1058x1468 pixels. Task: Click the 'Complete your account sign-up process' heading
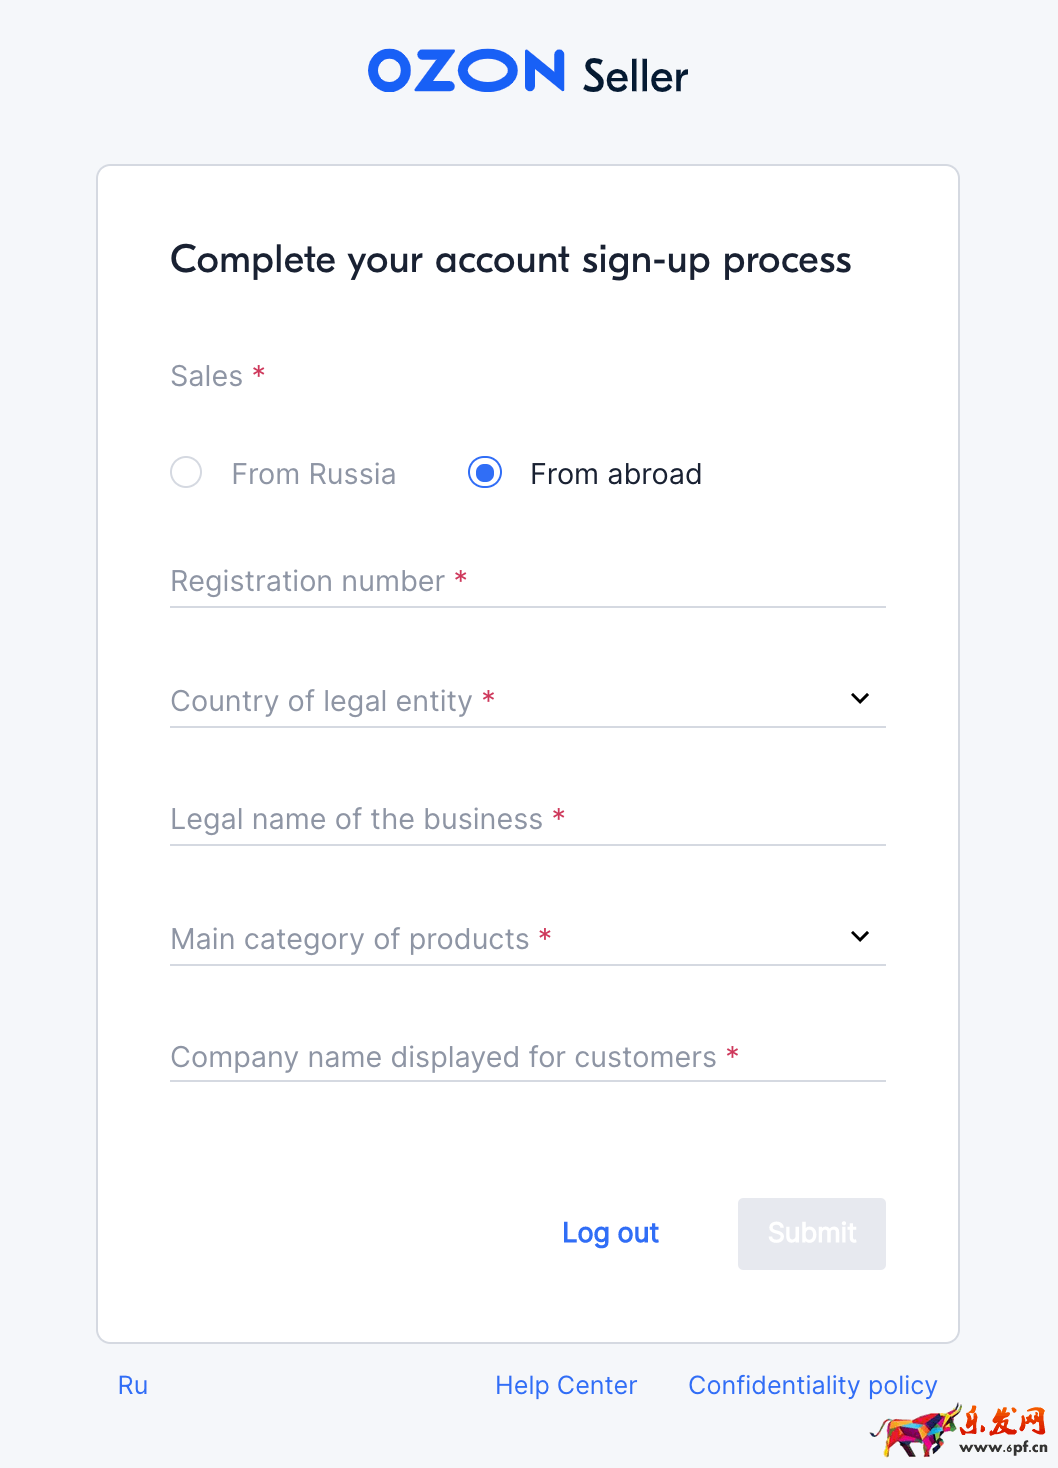510,260
